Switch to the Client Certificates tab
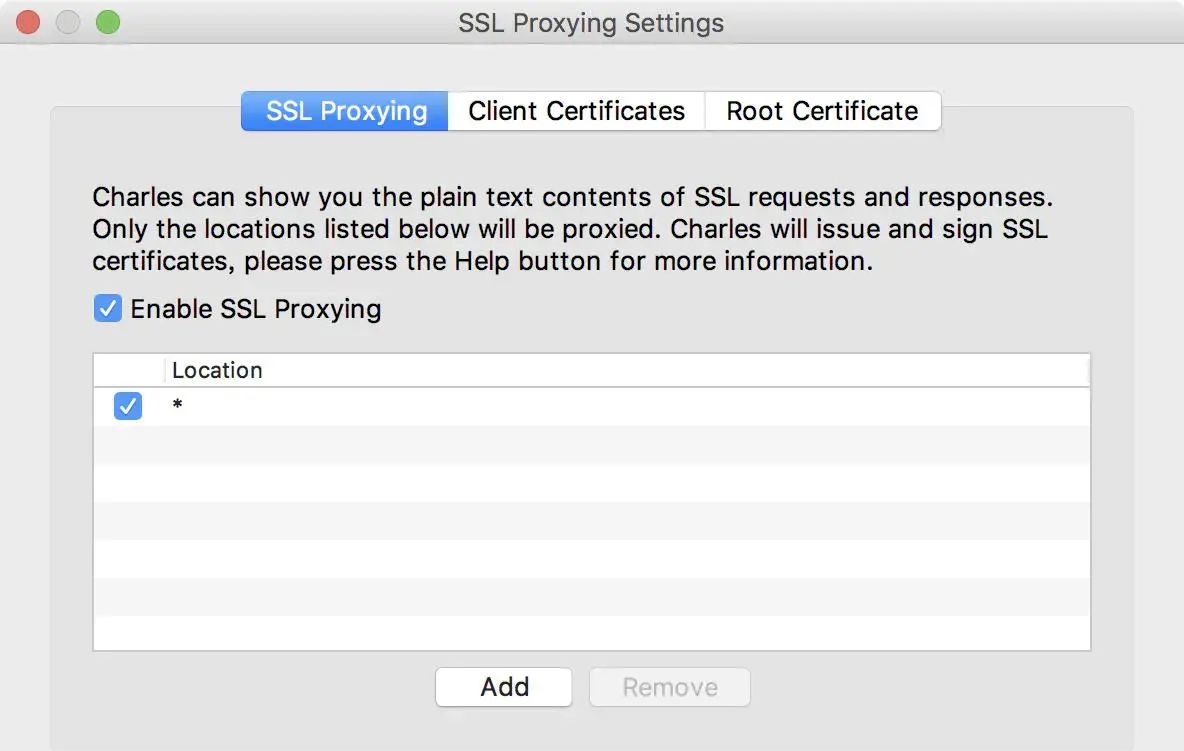 point(576,111)
